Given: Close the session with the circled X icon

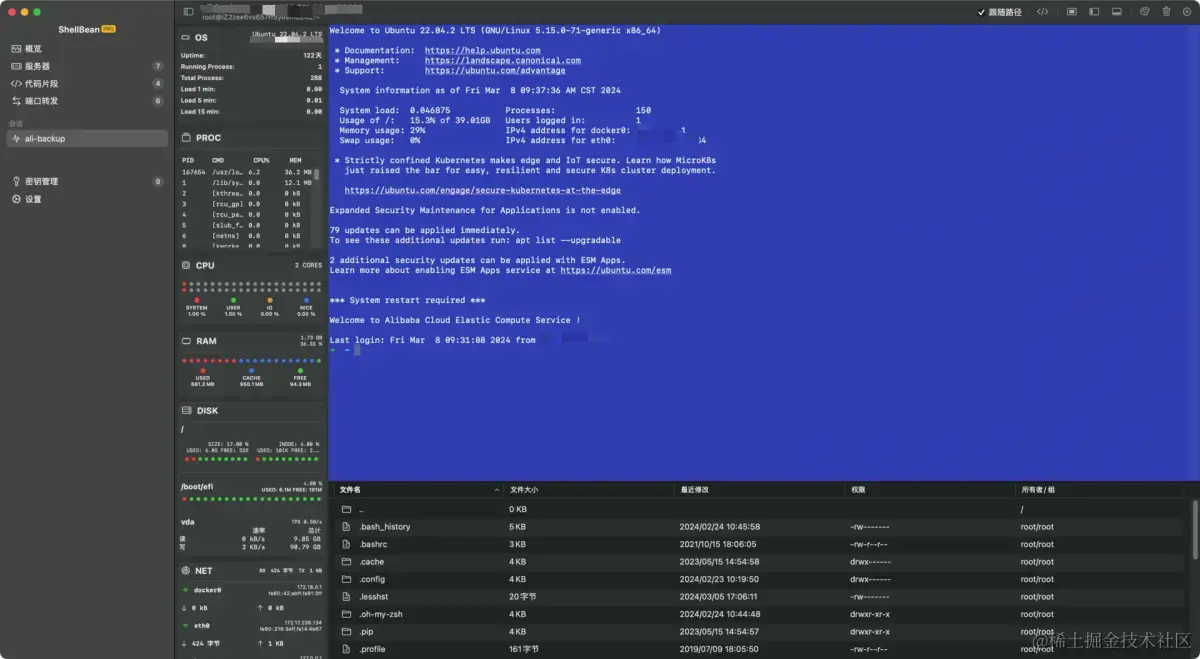Looking at the screenshot, I should point(1187,12).
